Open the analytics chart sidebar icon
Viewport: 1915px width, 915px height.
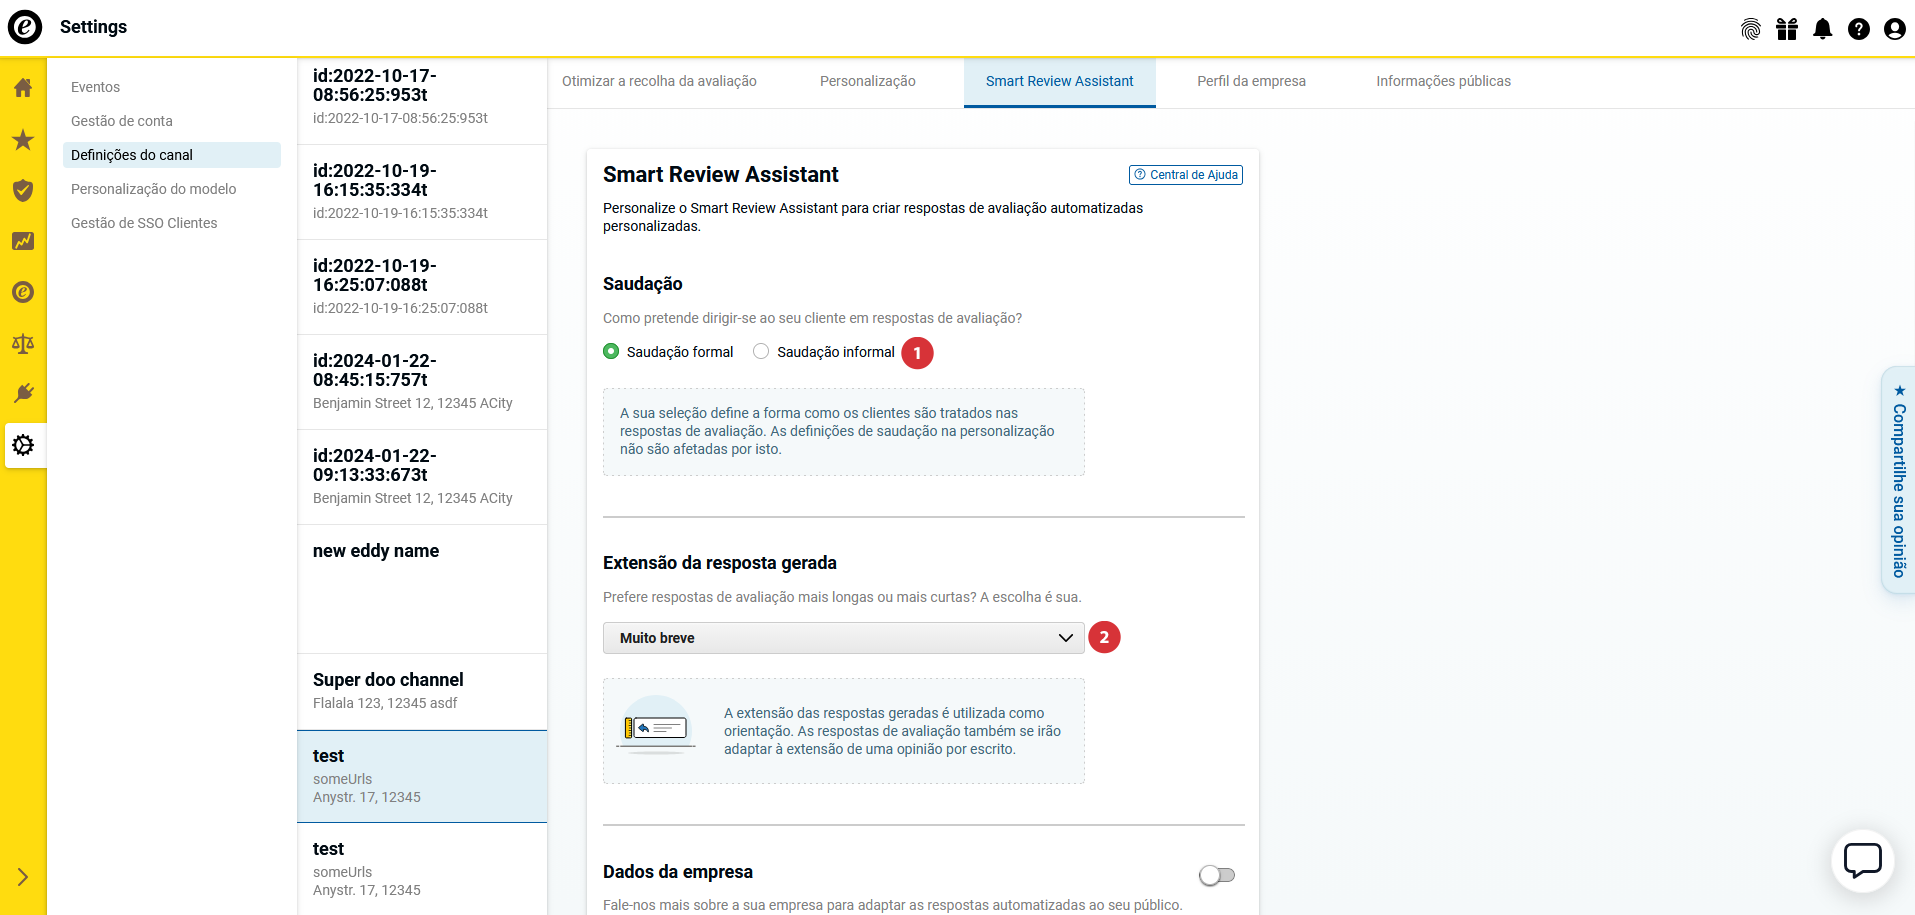point(23,241)
